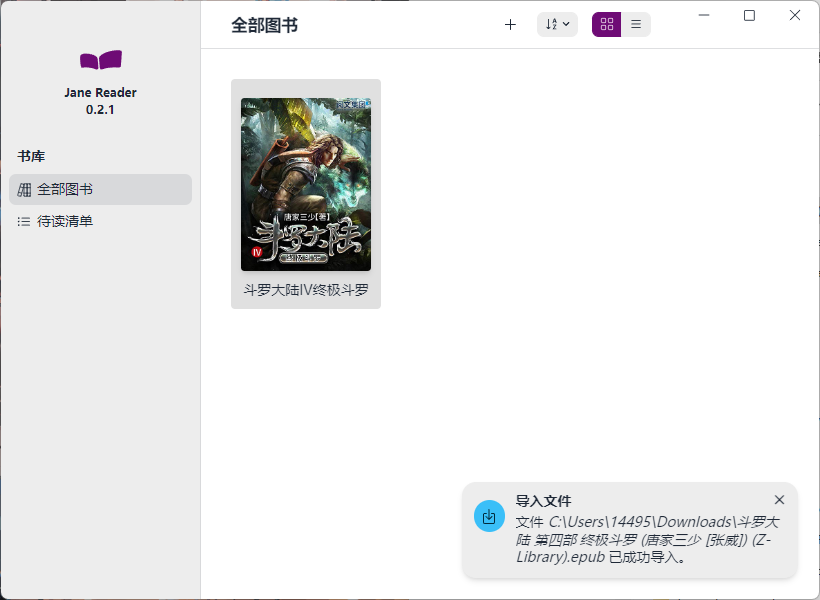Click the plus icon to add a book
The image size is (820, 600).
(x=510, y=25)
